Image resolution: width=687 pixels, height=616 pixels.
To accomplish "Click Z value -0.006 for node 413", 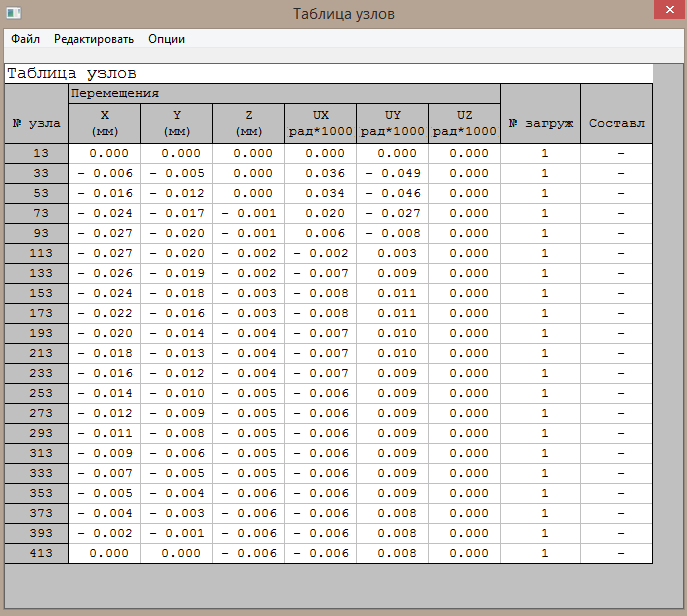I will [x=248, y=553].
